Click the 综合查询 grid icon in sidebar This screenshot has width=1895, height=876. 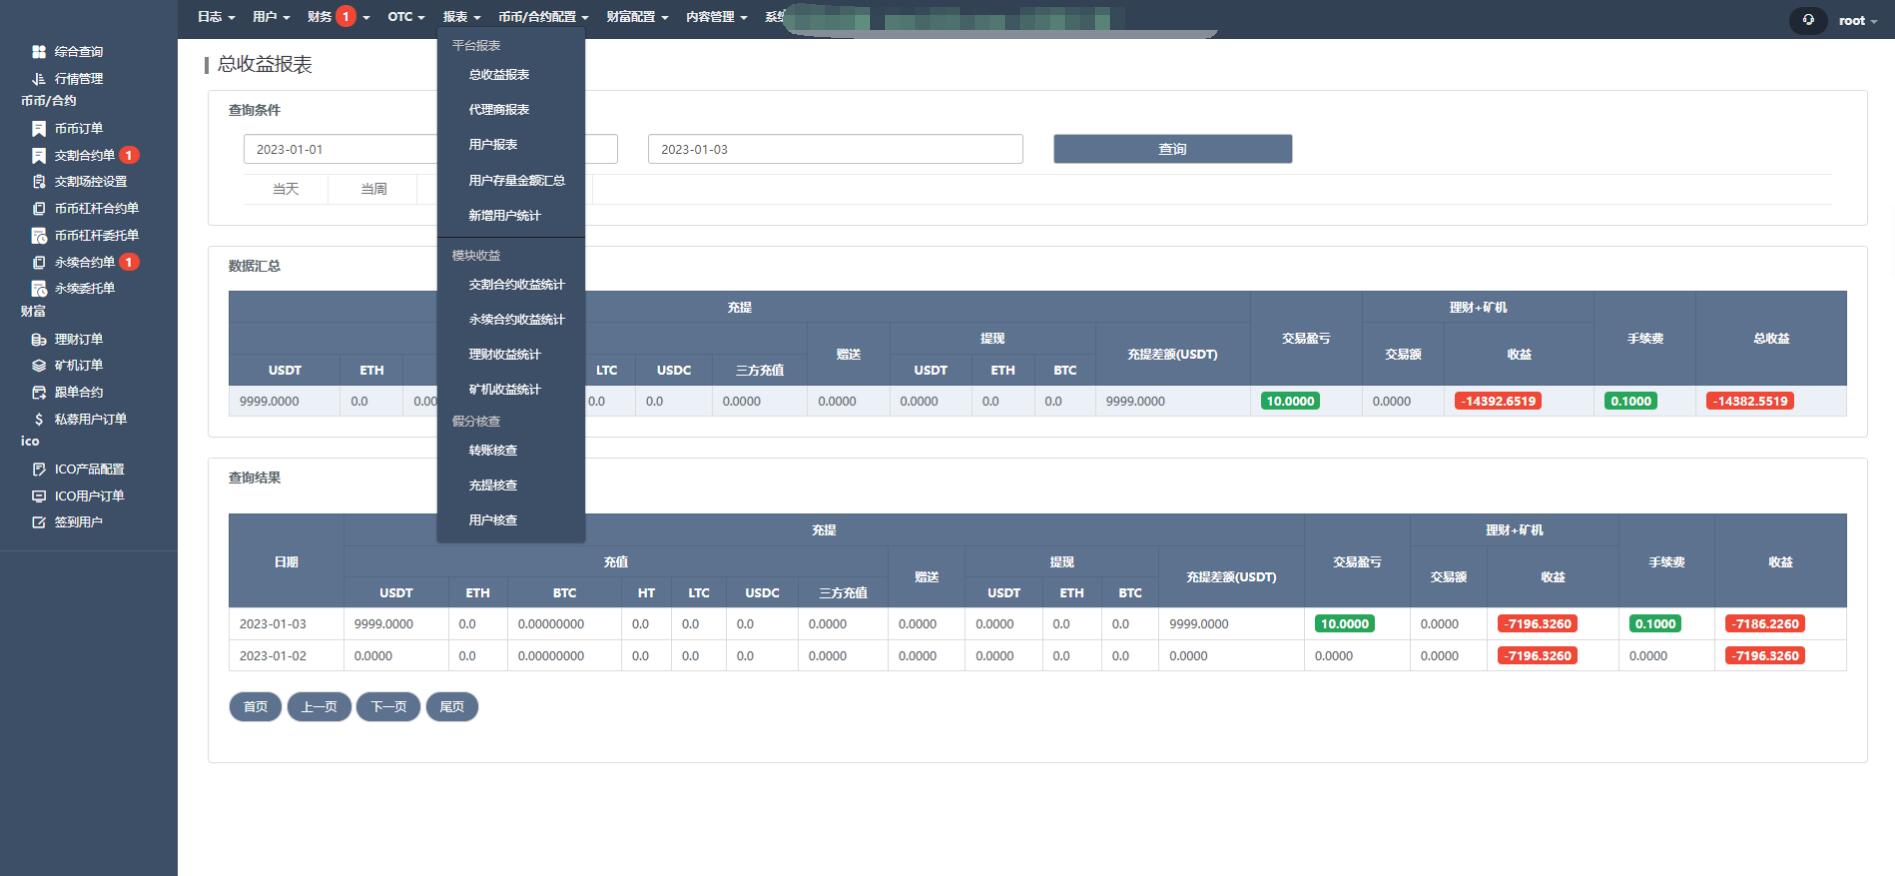pyautogui.click(x=39, y=51)
